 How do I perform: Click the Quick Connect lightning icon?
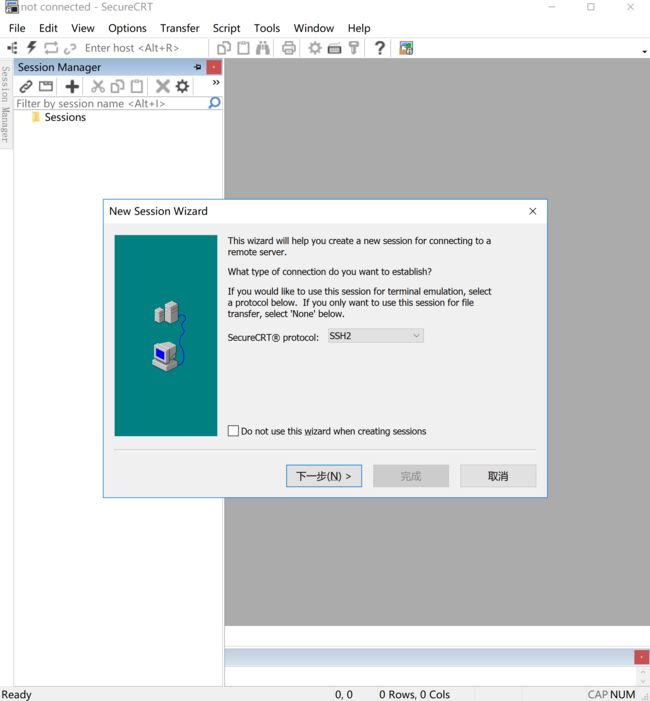point(31,47)
